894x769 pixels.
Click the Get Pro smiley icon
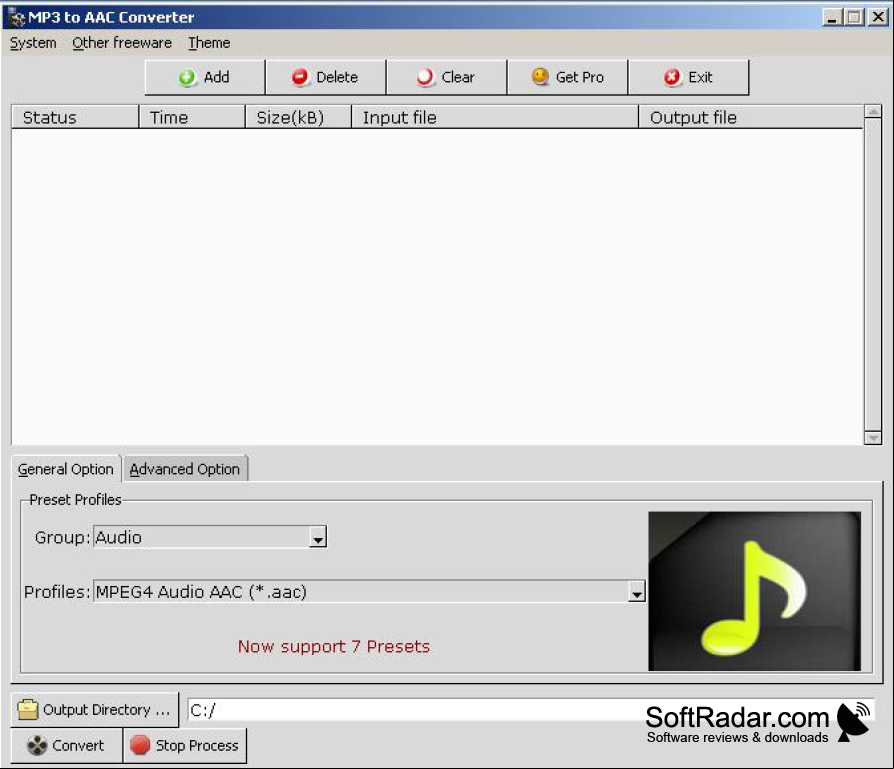[540, 76]
